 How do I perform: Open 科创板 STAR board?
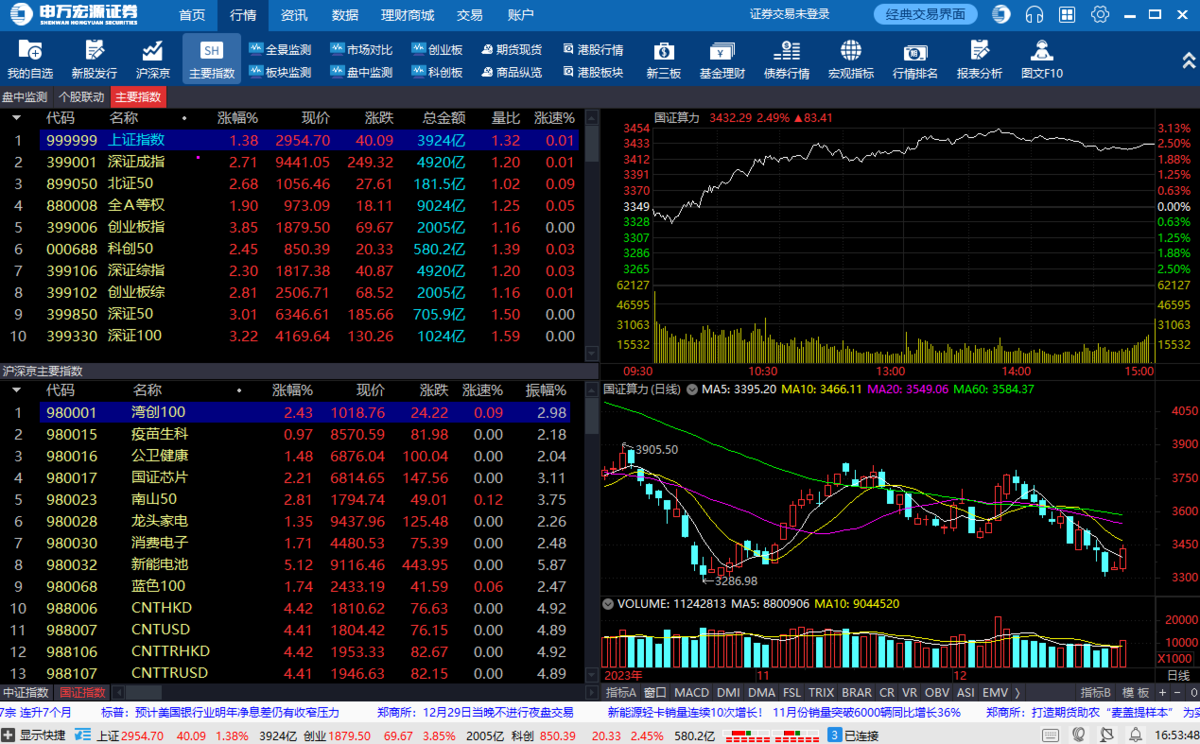coord(437,72)
